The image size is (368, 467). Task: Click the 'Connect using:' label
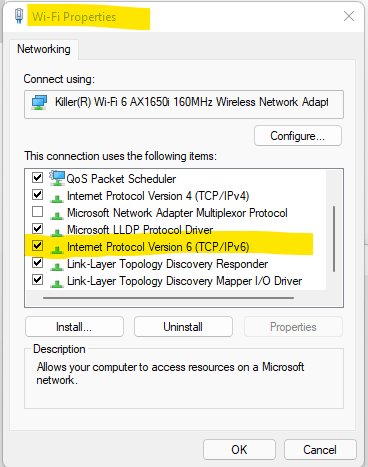click(x=59, y=79)
